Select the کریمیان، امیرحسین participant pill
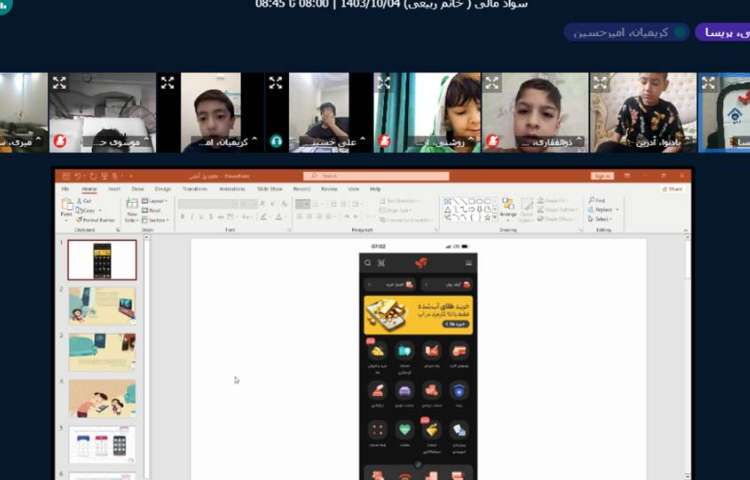Viewport: 750px width, 480px height. [x=627, y=33]
